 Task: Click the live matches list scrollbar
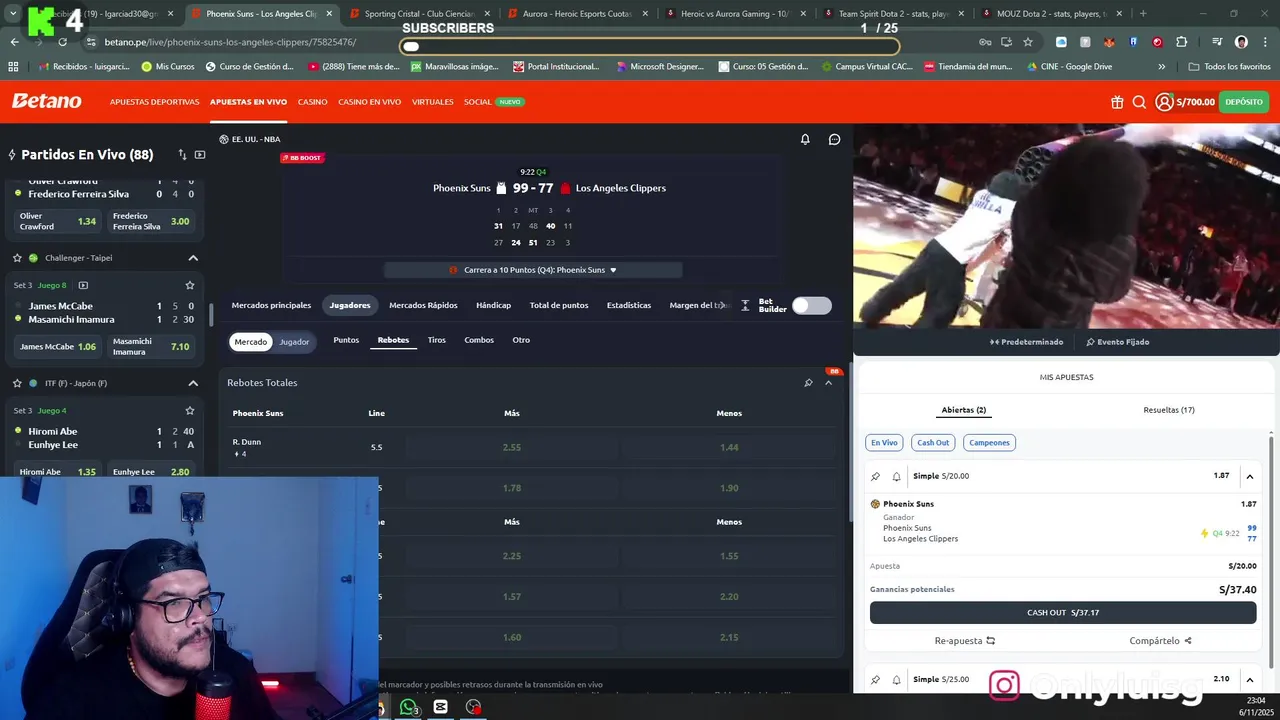coord(211,315)
